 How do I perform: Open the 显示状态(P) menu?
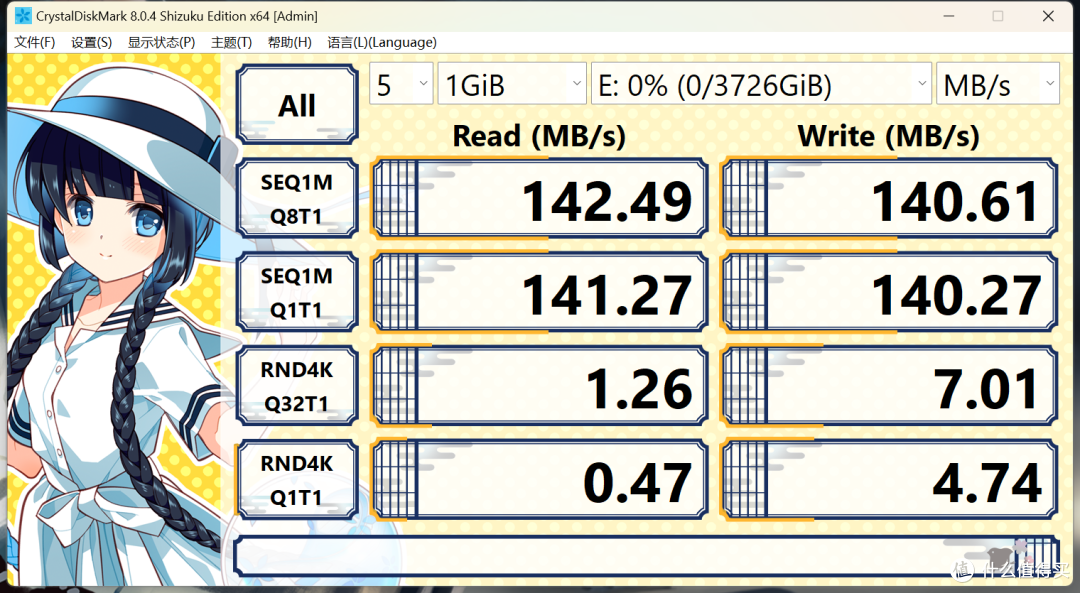161,42
